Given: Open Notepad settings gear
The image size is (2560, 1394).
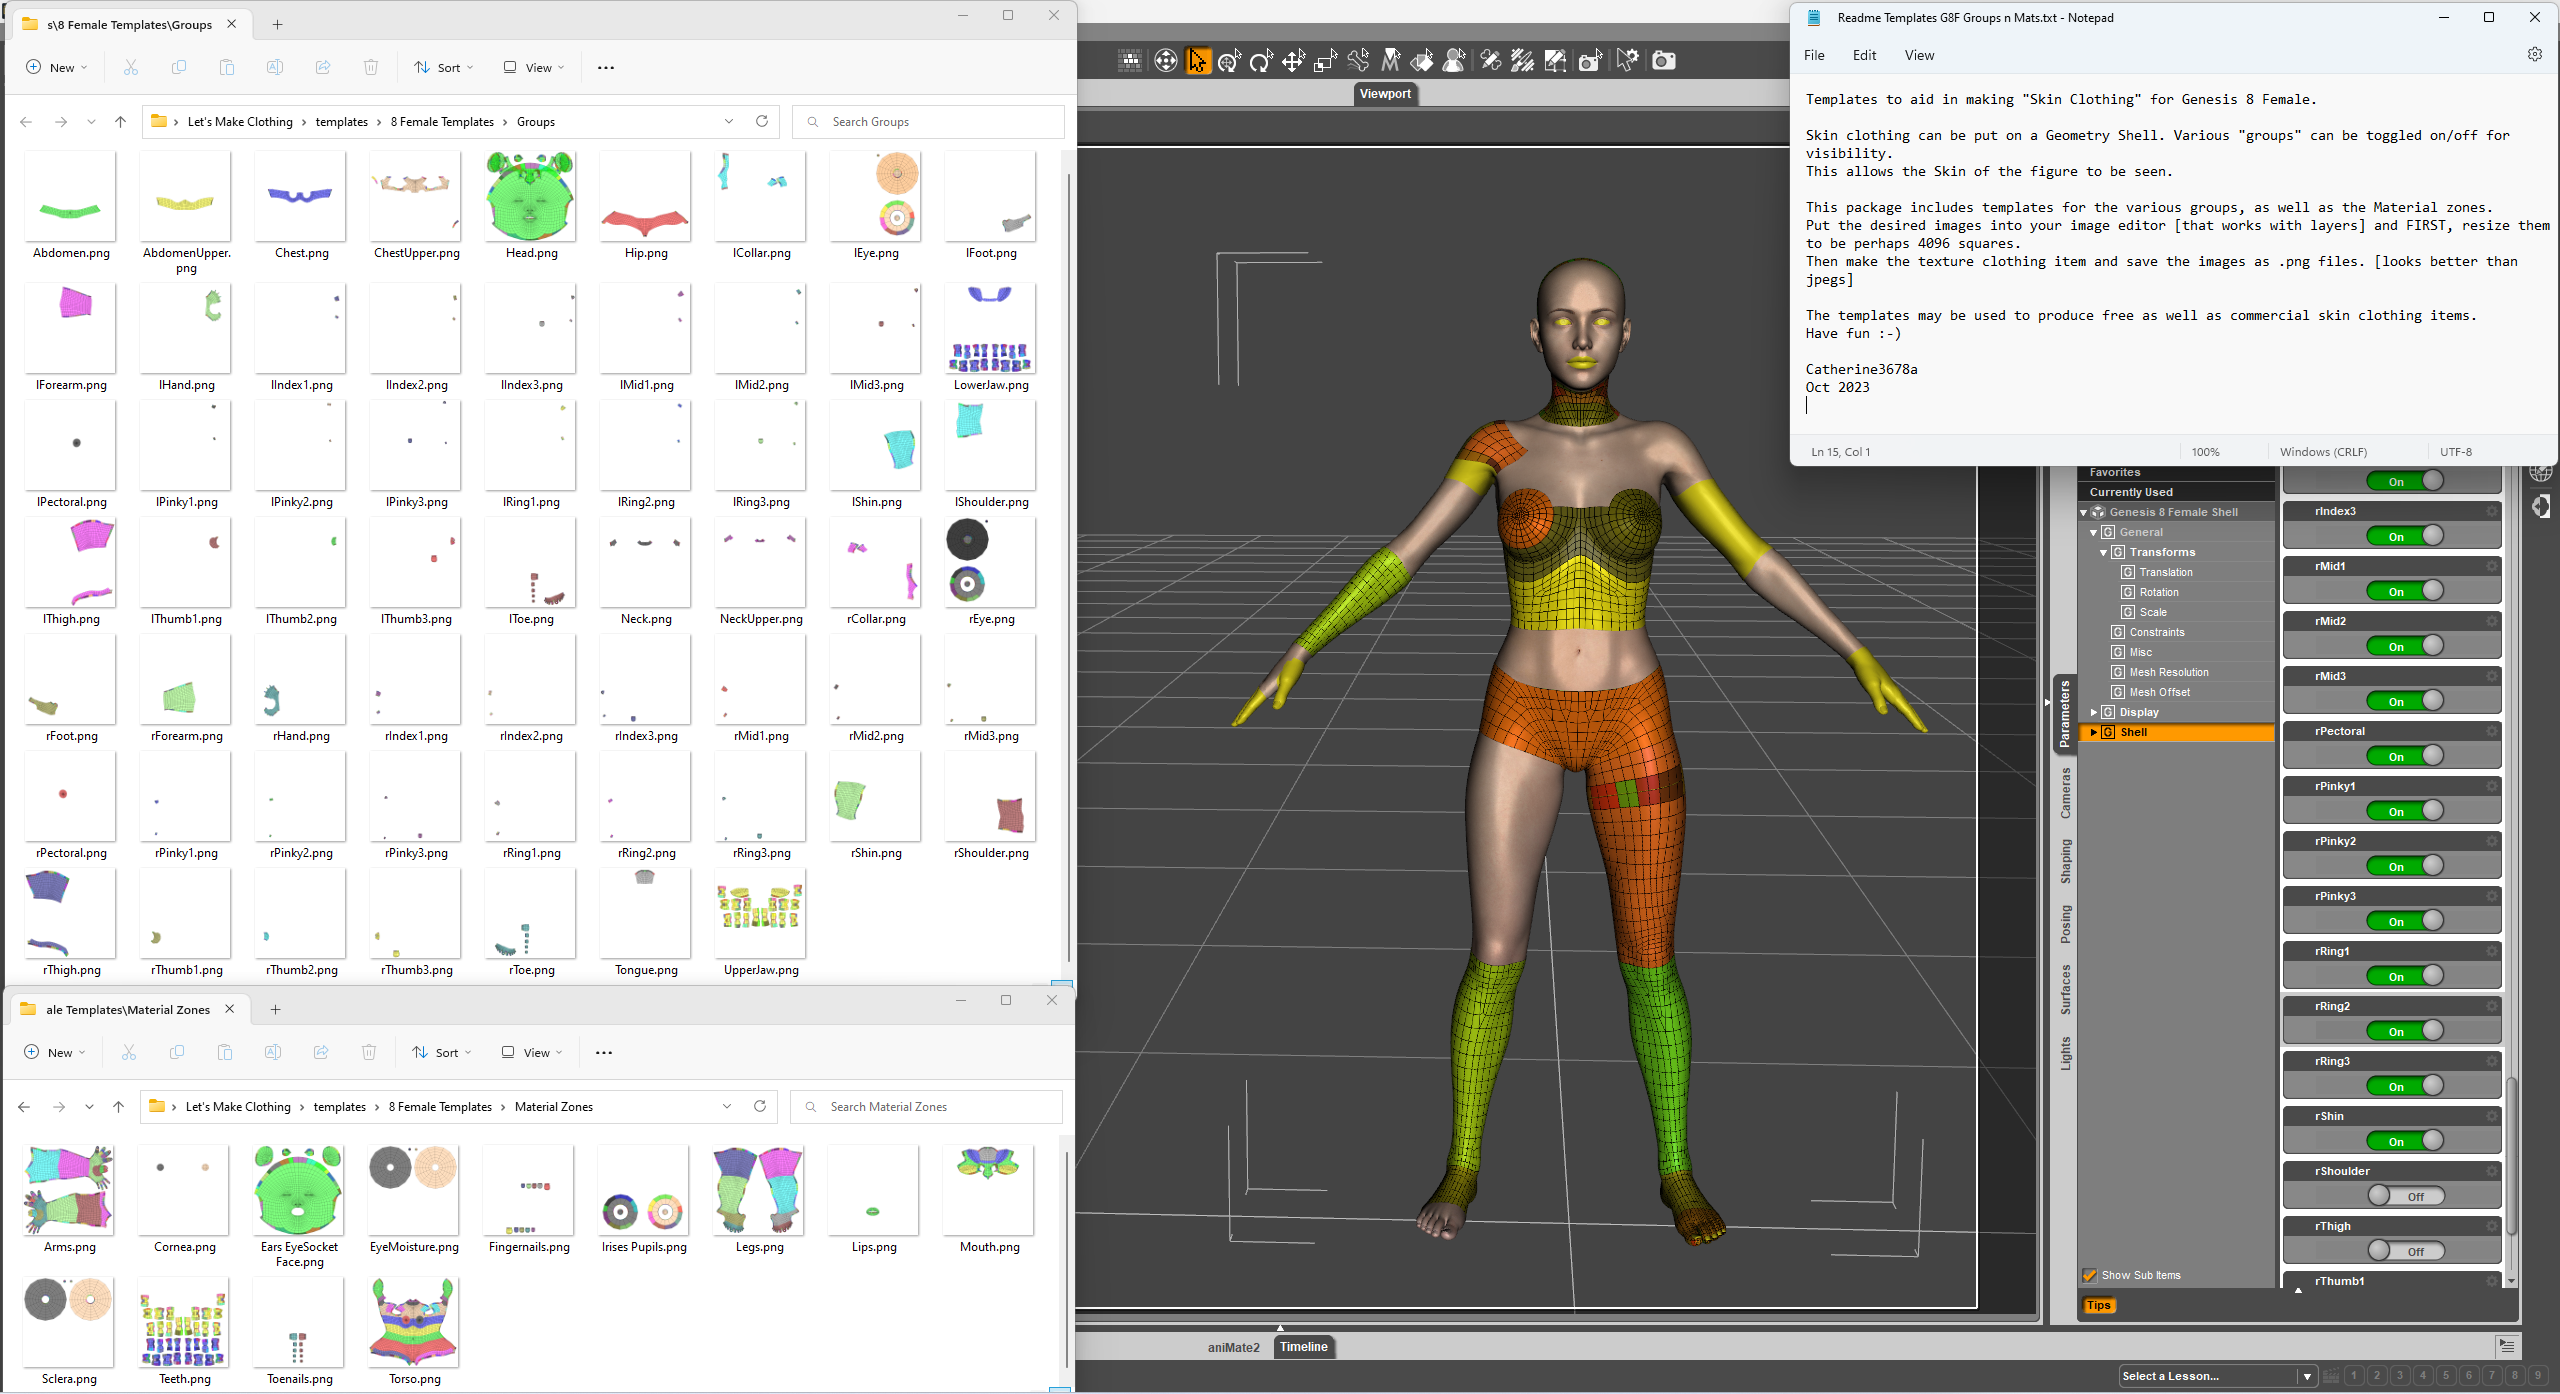Looking at the screenshot, I should click(2534, 55).
